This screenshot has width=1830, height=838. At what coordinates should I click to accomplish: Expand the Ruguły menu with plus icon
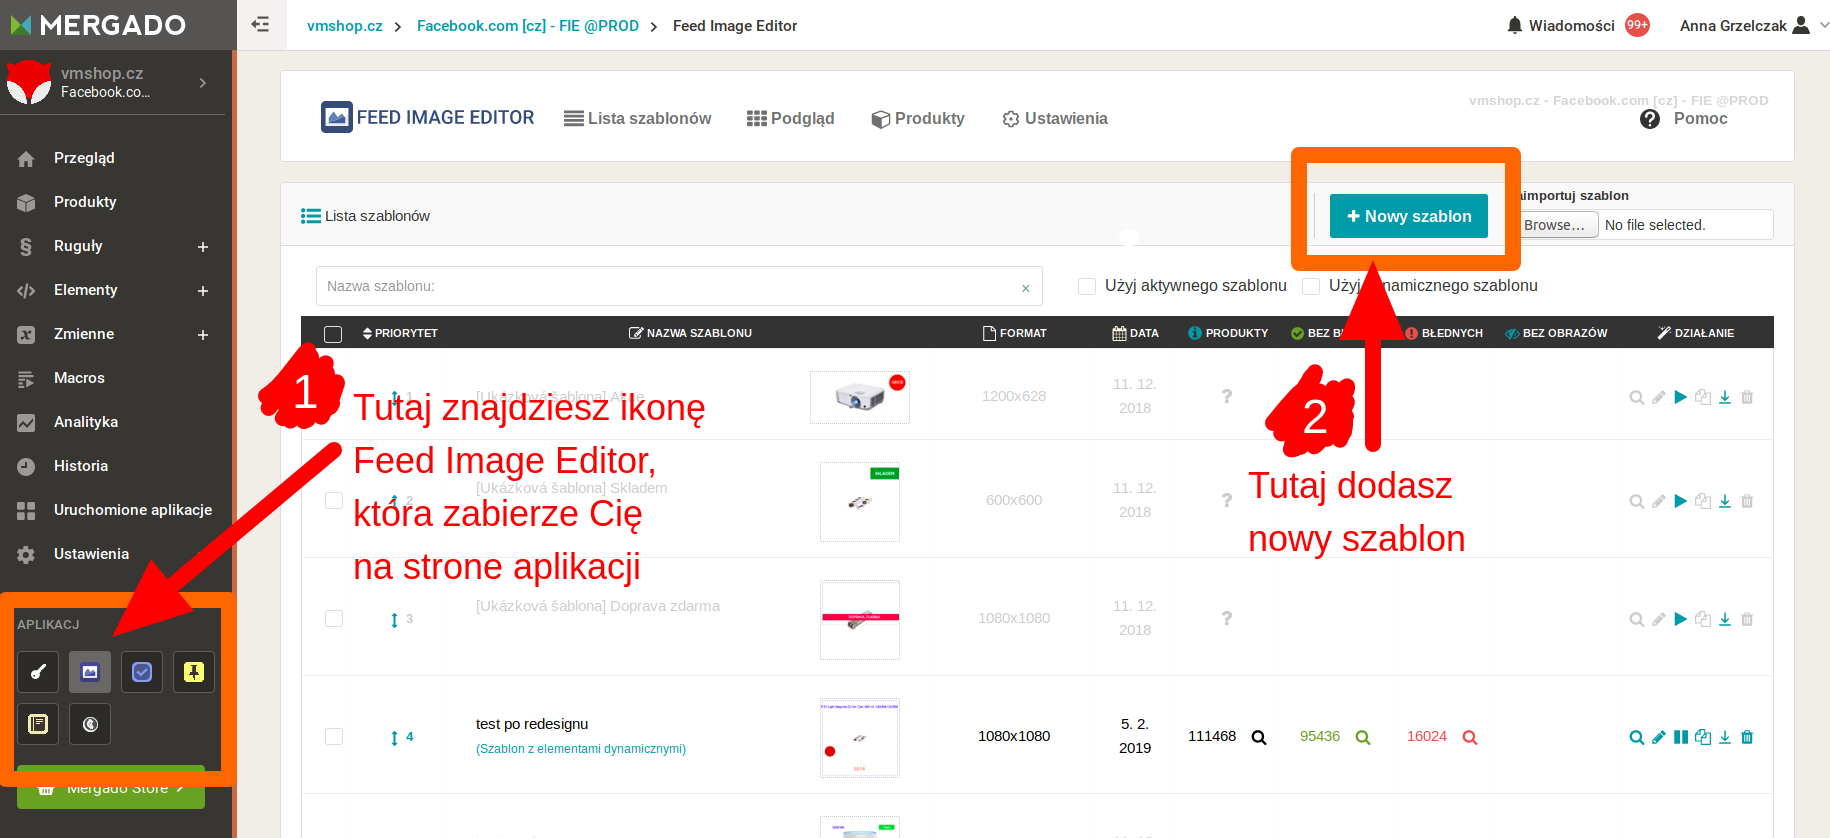point(203,247)
